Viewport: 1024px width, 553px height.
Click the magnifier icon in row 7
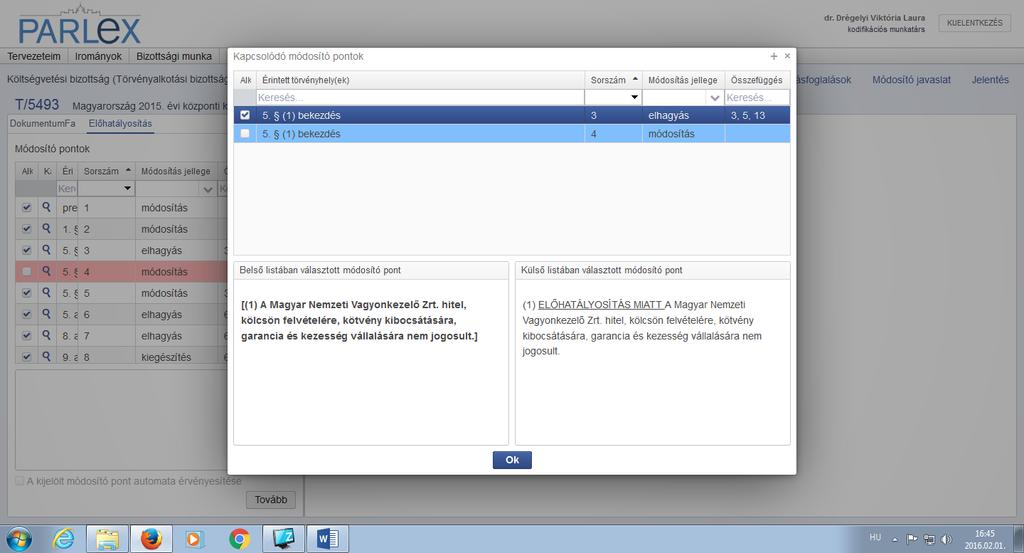pyautogui.click(x=46, y=335)
